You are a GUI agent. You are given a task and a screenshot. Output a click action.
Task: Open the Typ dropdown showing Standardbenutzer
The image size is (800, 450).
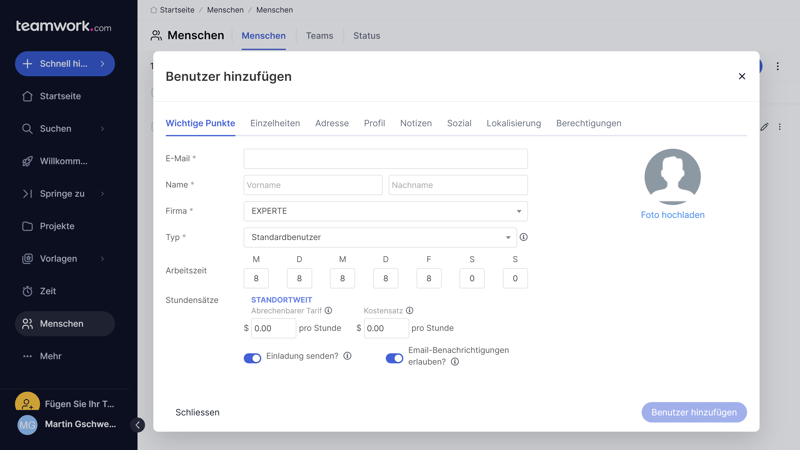point(379,237)
